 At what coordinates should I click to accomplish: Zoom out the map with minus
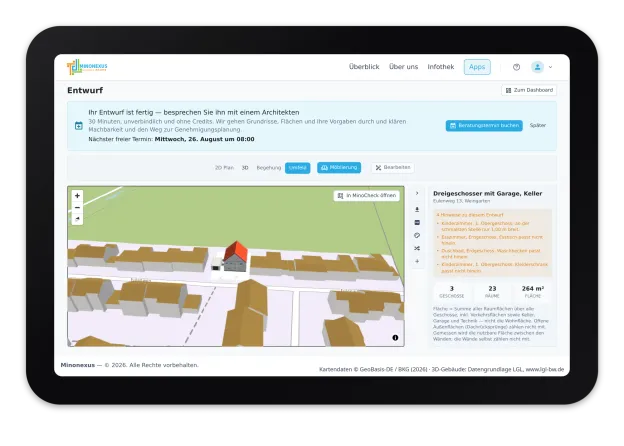point(77,208)
